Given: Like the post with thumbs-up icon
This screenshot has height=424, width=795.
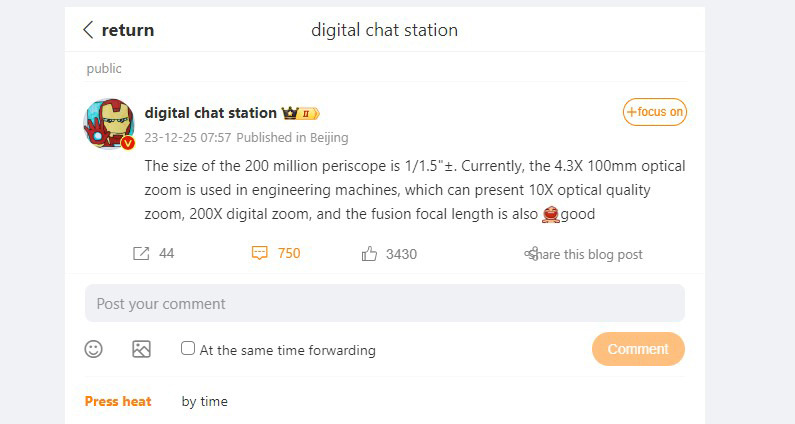Looking at the screenshot, I should tap(370, 254).
